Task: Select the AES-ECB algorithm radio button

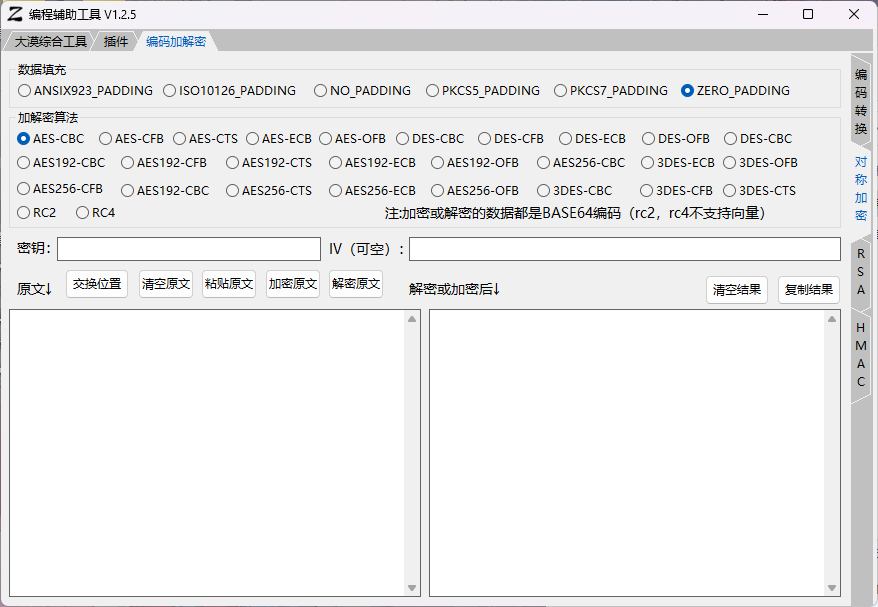Action: 253,139
